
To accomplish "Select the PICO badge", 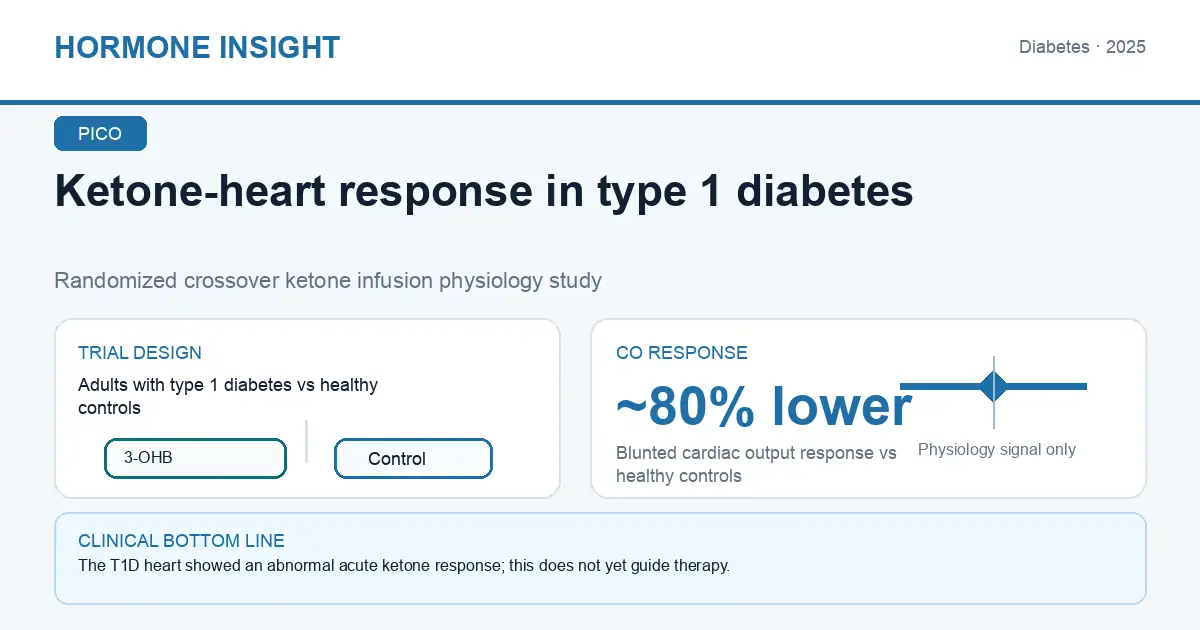I will [x=100, y=134].
